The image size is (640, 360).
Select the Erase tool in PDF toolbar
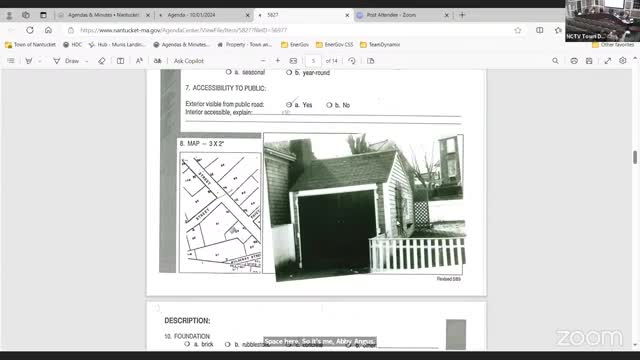[x=102, y=61]
